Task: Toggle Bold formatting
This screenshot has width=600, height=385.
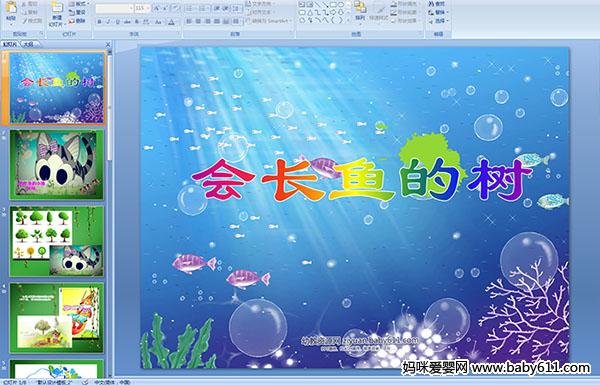Action: coord(100,22)
